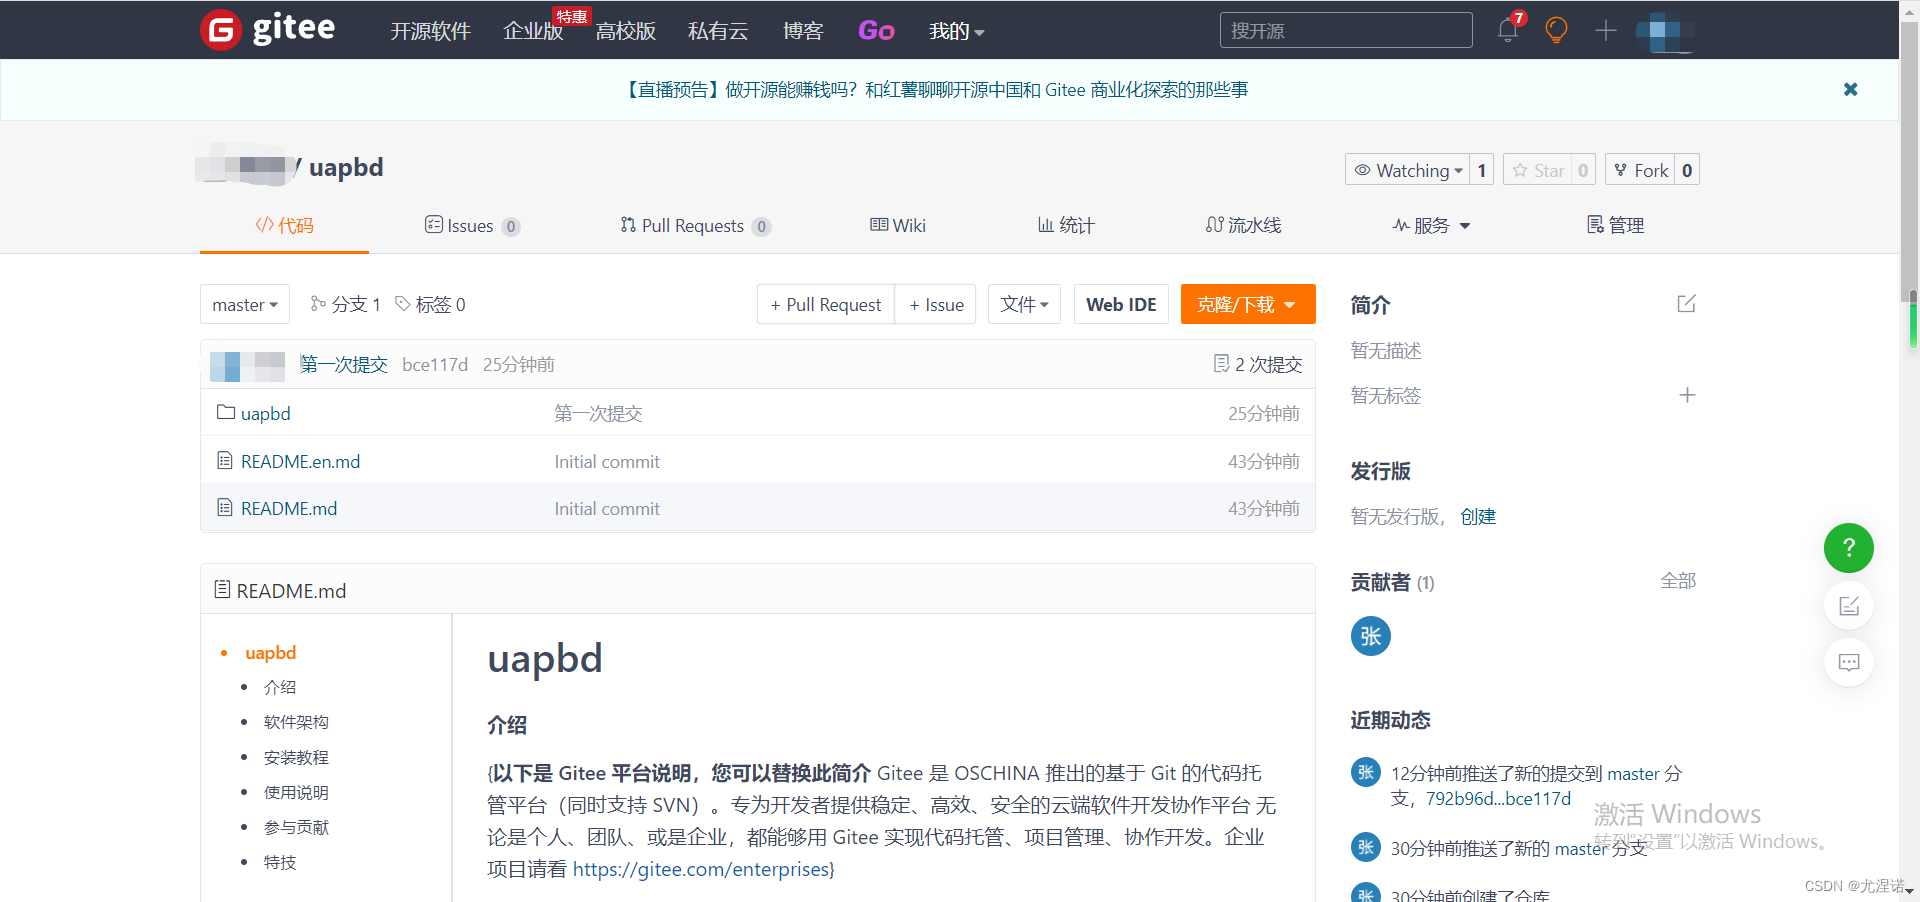Image resolution: width=1920 pixels, height=902 pixels.
Task: Click the floating edit feedback icon
Action: click(x=1848, y=605)
